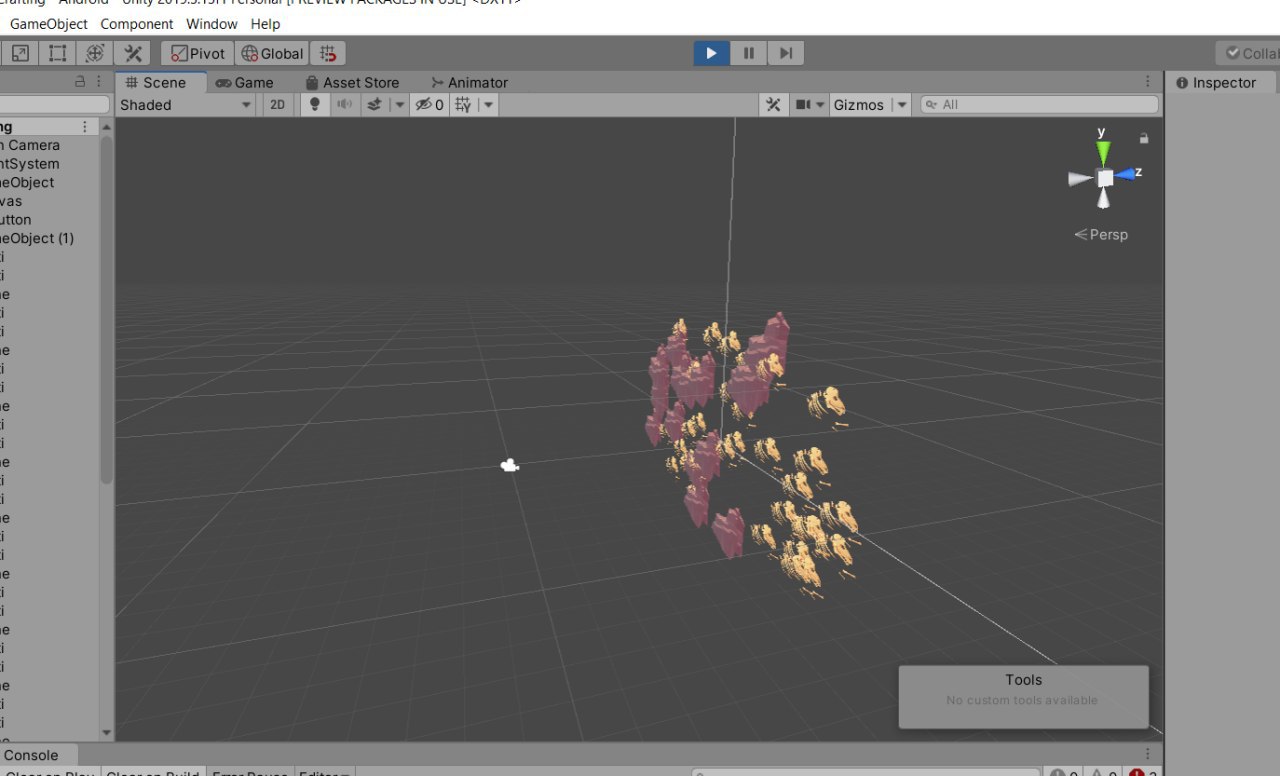The width and height of the screenshot is (1280, 776).
Task: Toggle the Persp projection label
Action: pyautogui.click(x=1101, y=234)
